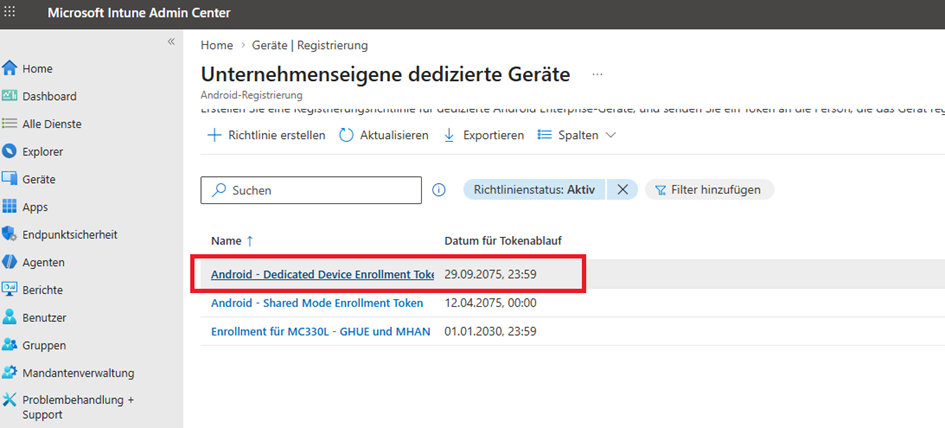This screenshot has height=428, width=945.
Task: Click the Gruppen people icon
Action: (x=10, y=345)
